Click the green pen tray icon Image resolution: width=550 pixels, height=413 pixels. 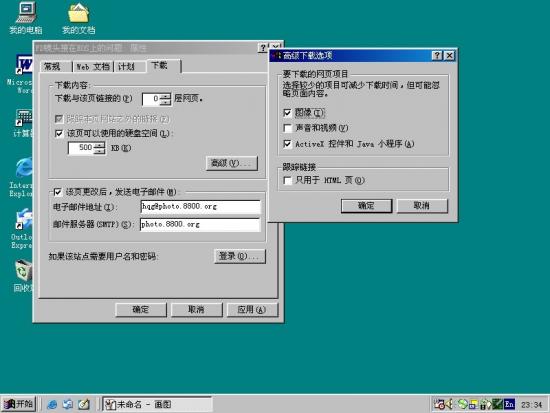point(497,405)
